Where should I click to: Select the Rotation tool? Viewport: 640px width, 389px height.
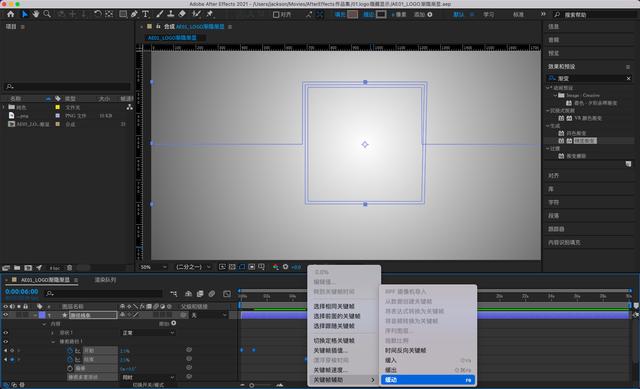(x=98, y=14)
